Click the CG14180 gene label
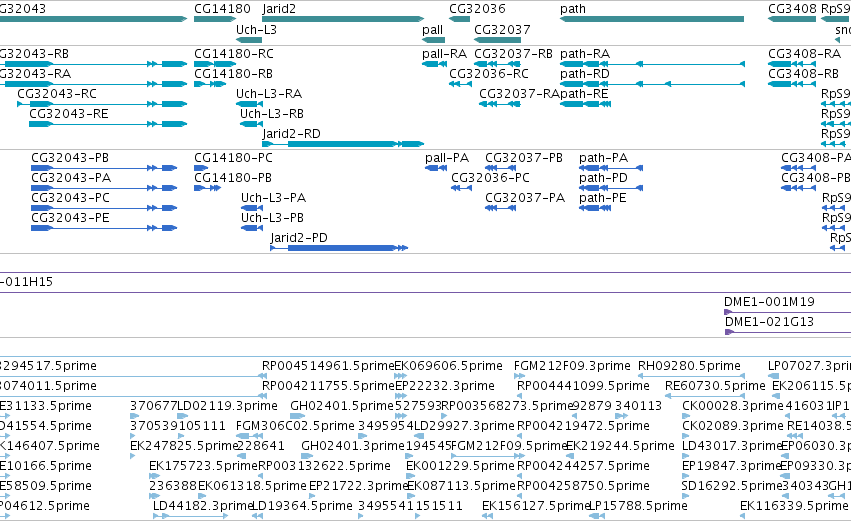Viewport: 851px width, 521px height. pos(222,9)
